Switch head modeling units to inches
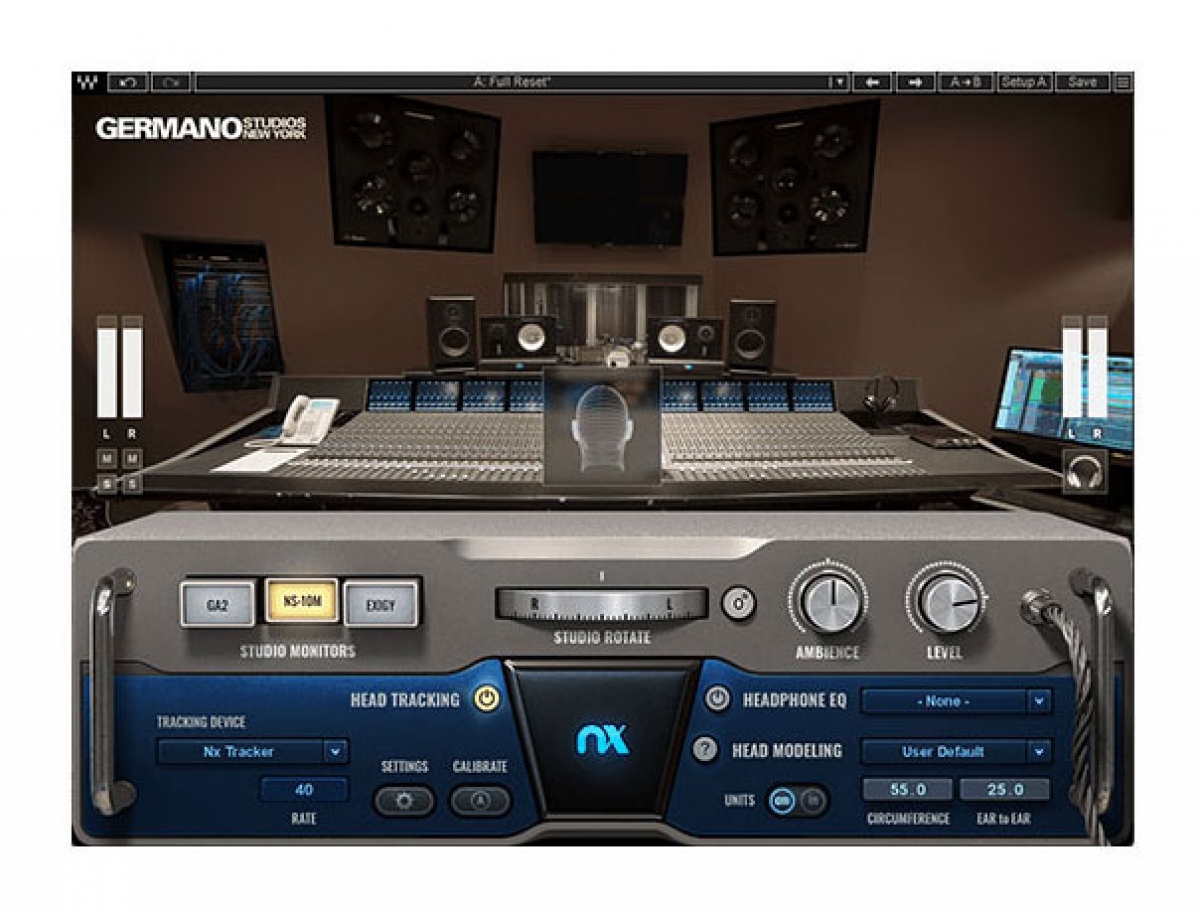Viewport: 1200px width, 914px height. (813, 800)
